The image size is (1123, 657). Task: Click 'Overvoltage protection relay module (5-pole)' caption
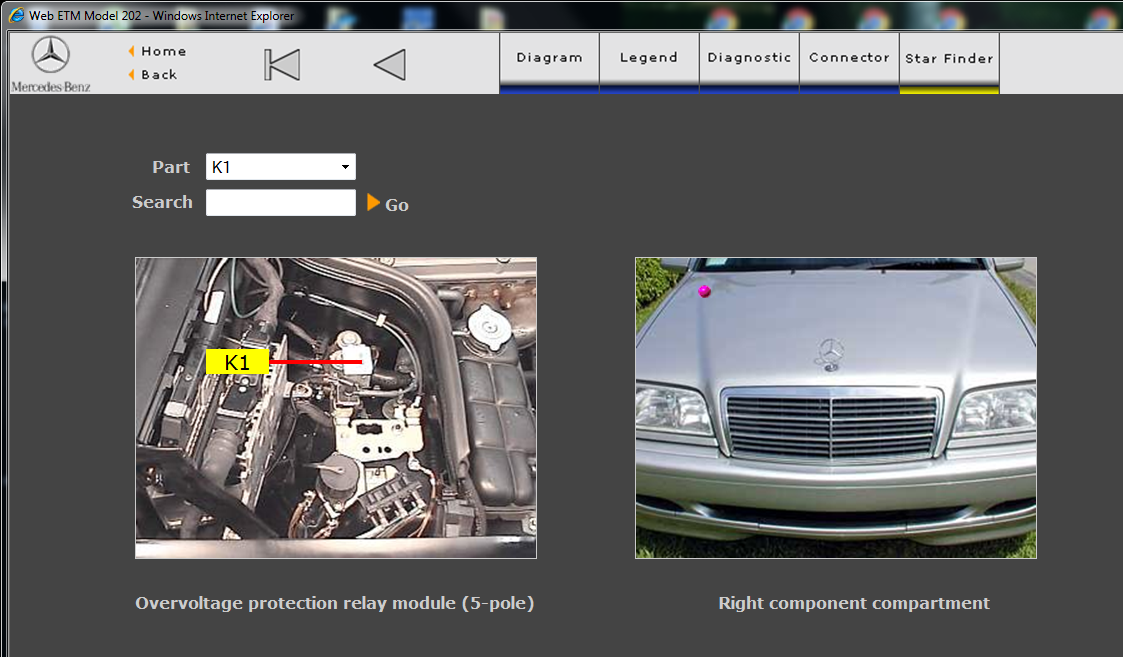click(x=334, y=603)
